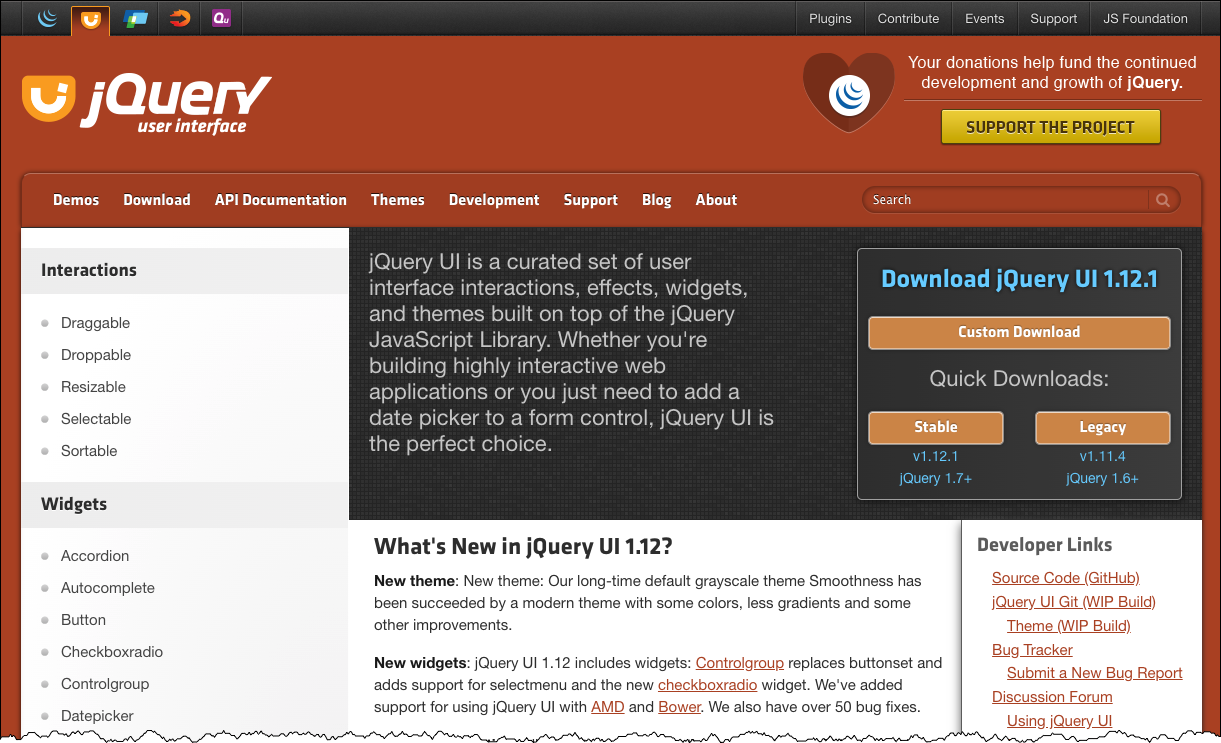The width and height of the screenshot is (1221, 743).
Task: Click the jQuery 1.7+ text
Action: pyautogui.click(x=936, y=479)
